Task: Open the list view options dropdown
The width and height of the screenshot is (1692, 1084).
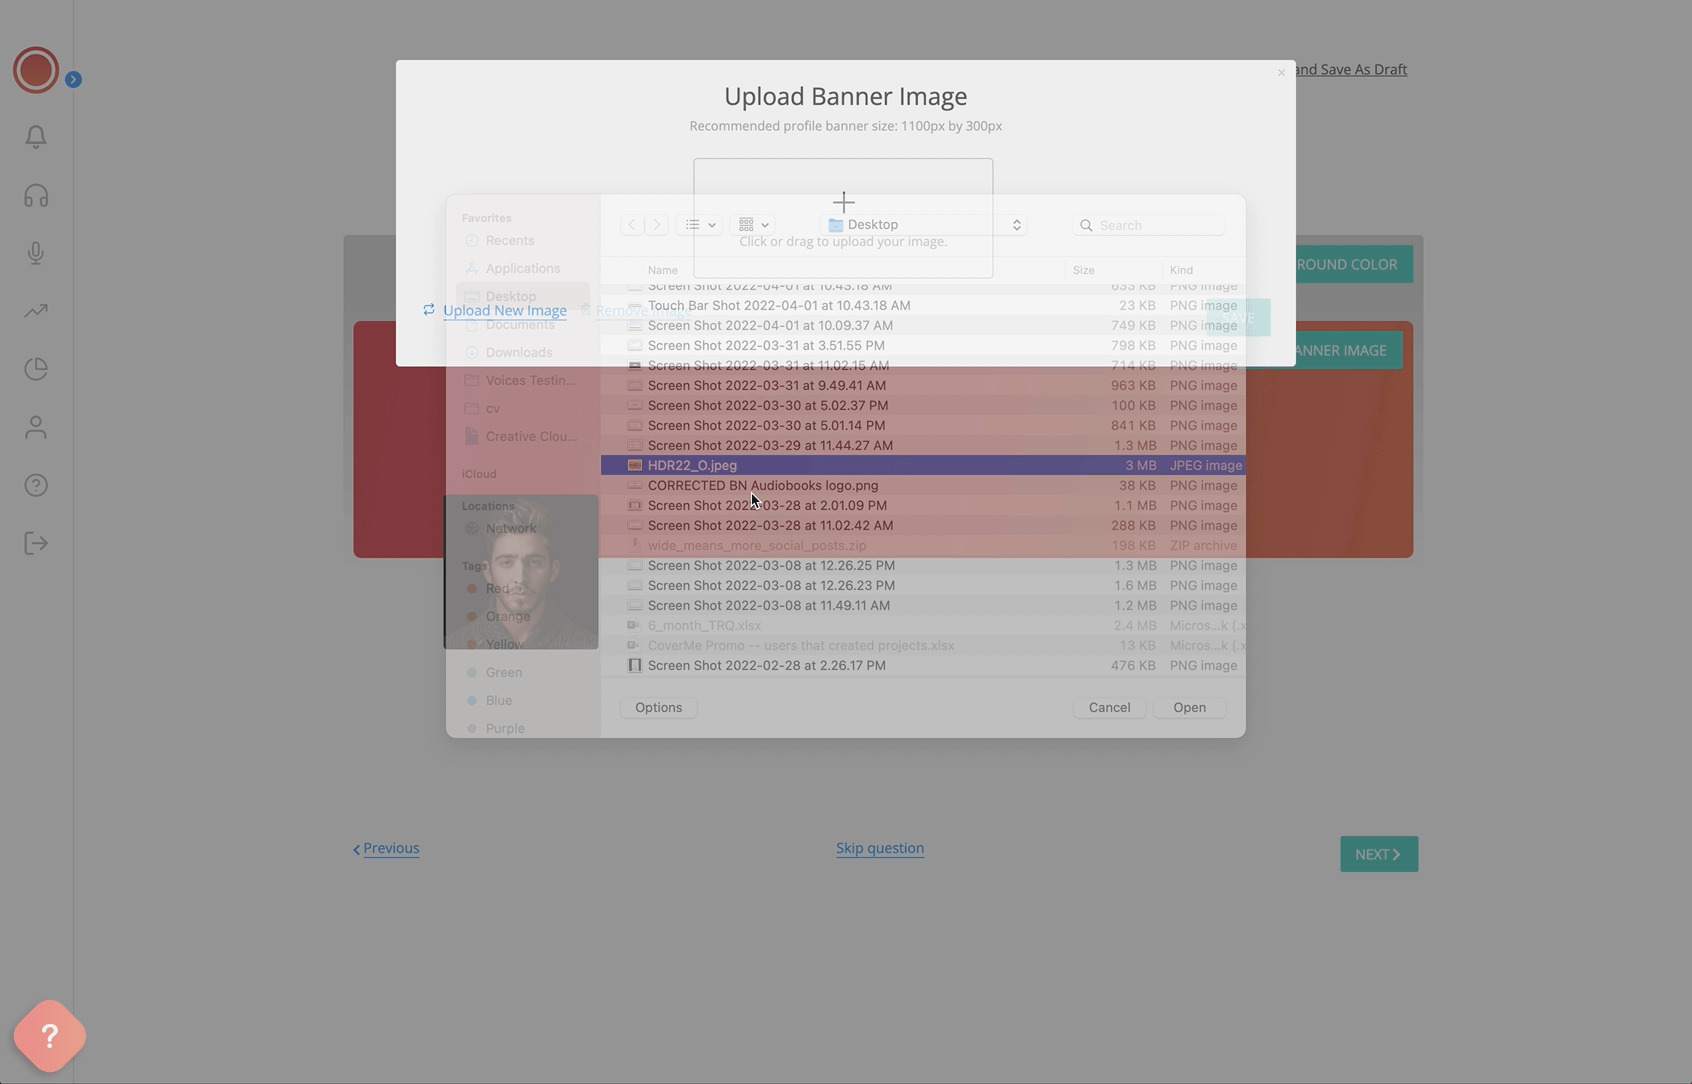Action: (x=700, y=225)
